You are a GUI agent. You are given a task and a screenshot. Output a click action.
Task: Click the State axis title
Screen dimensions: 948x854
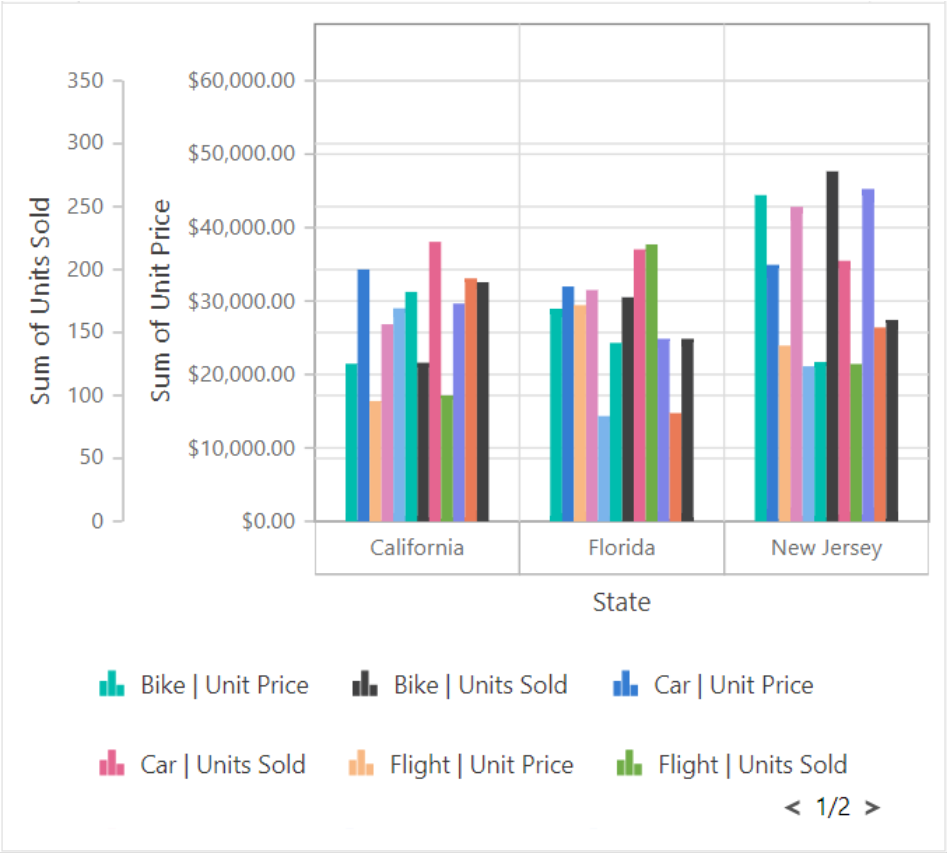pos(621,602)
